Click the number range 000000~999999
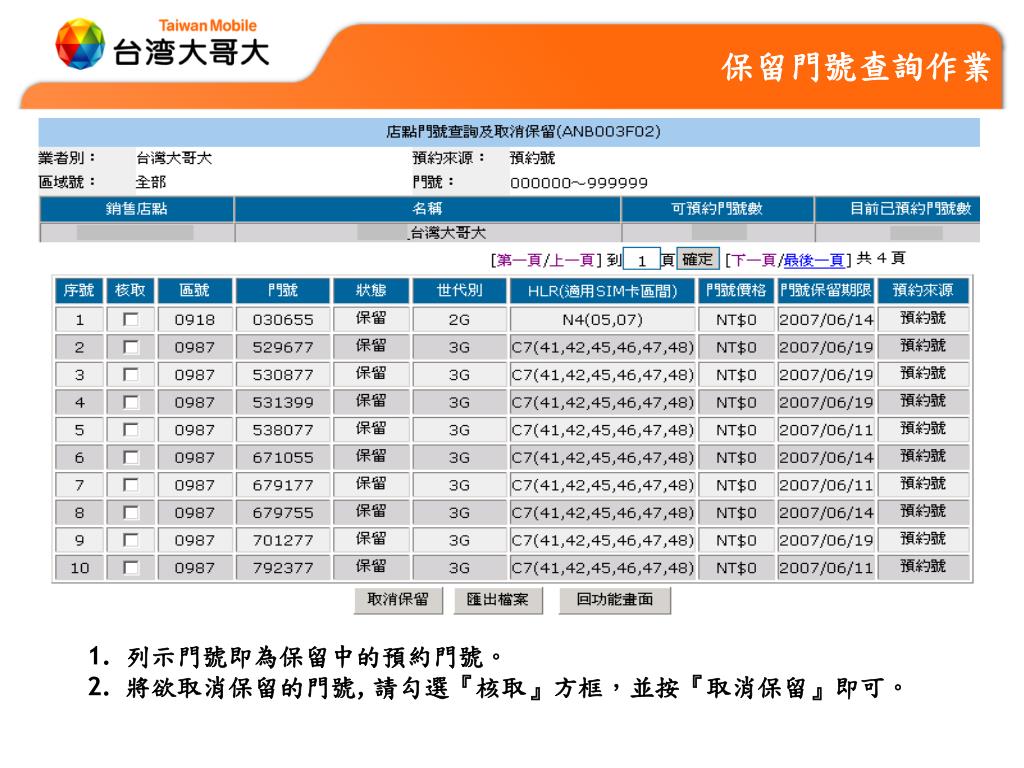 coord(579,183)
